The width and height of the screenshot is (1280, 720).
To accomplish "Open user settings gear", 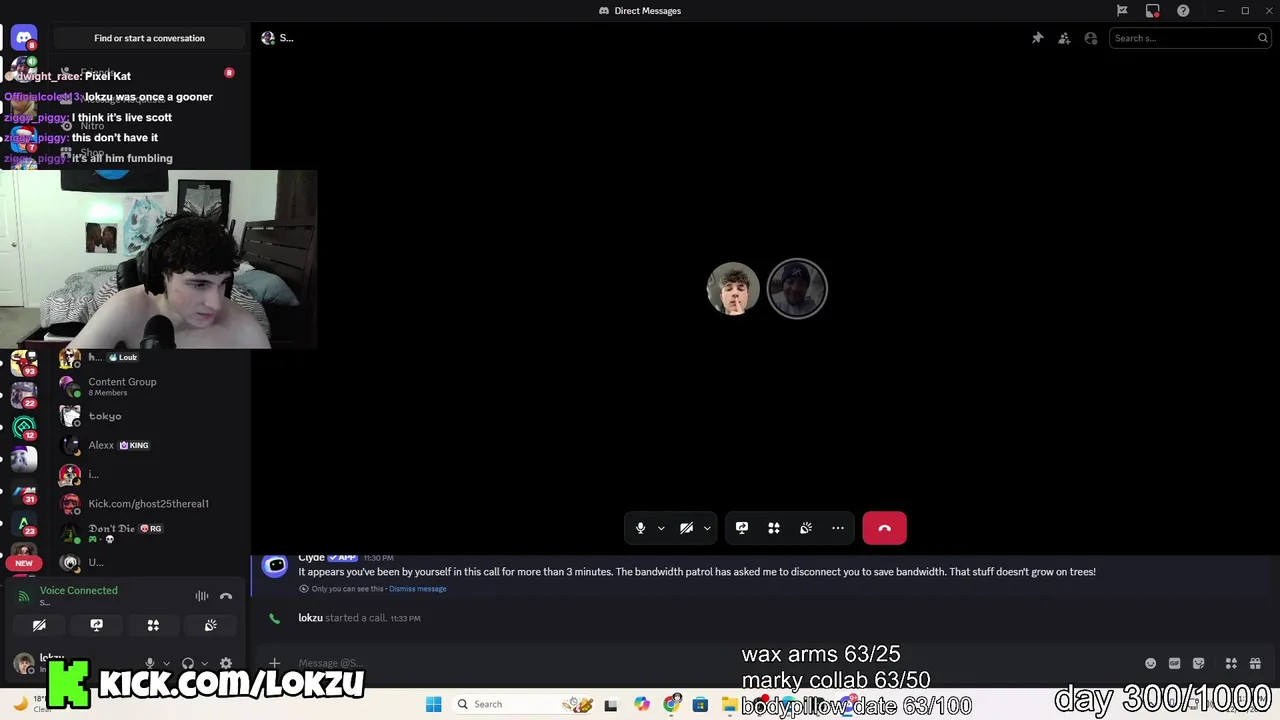I will click(x=226, y=663).
